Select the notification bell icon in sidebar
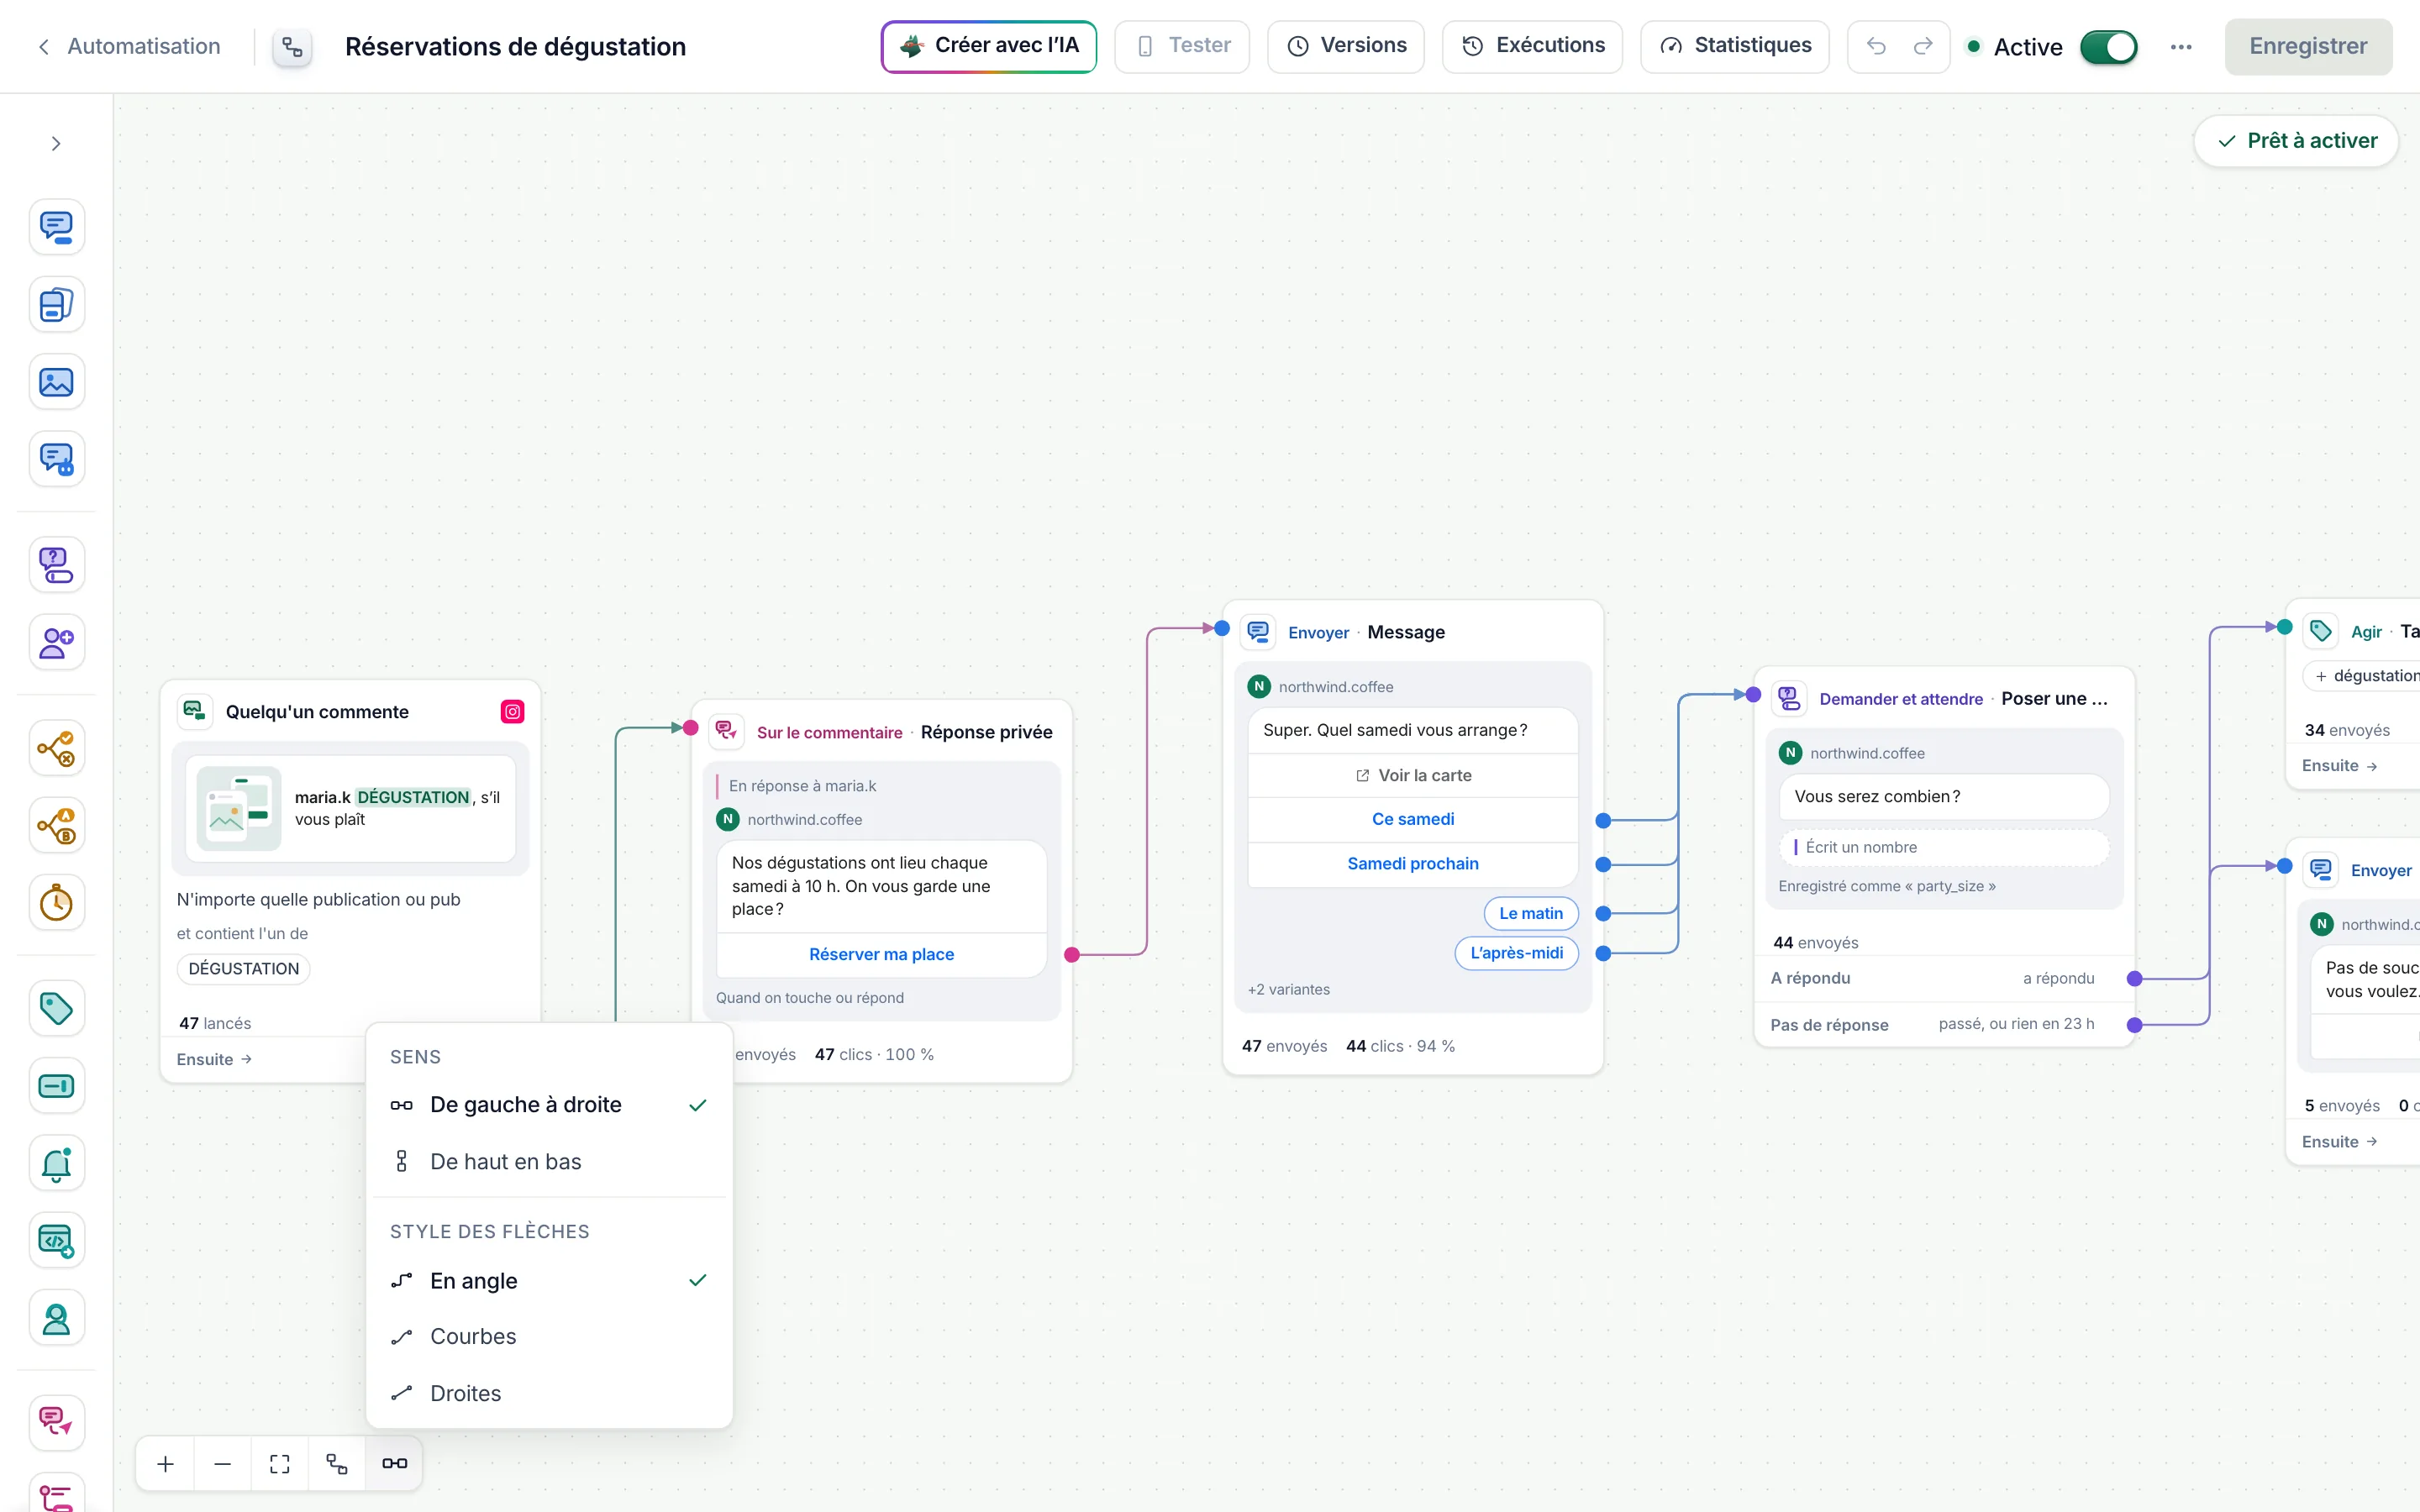Screen dimensions: 2420x1512 point(56,1163)
